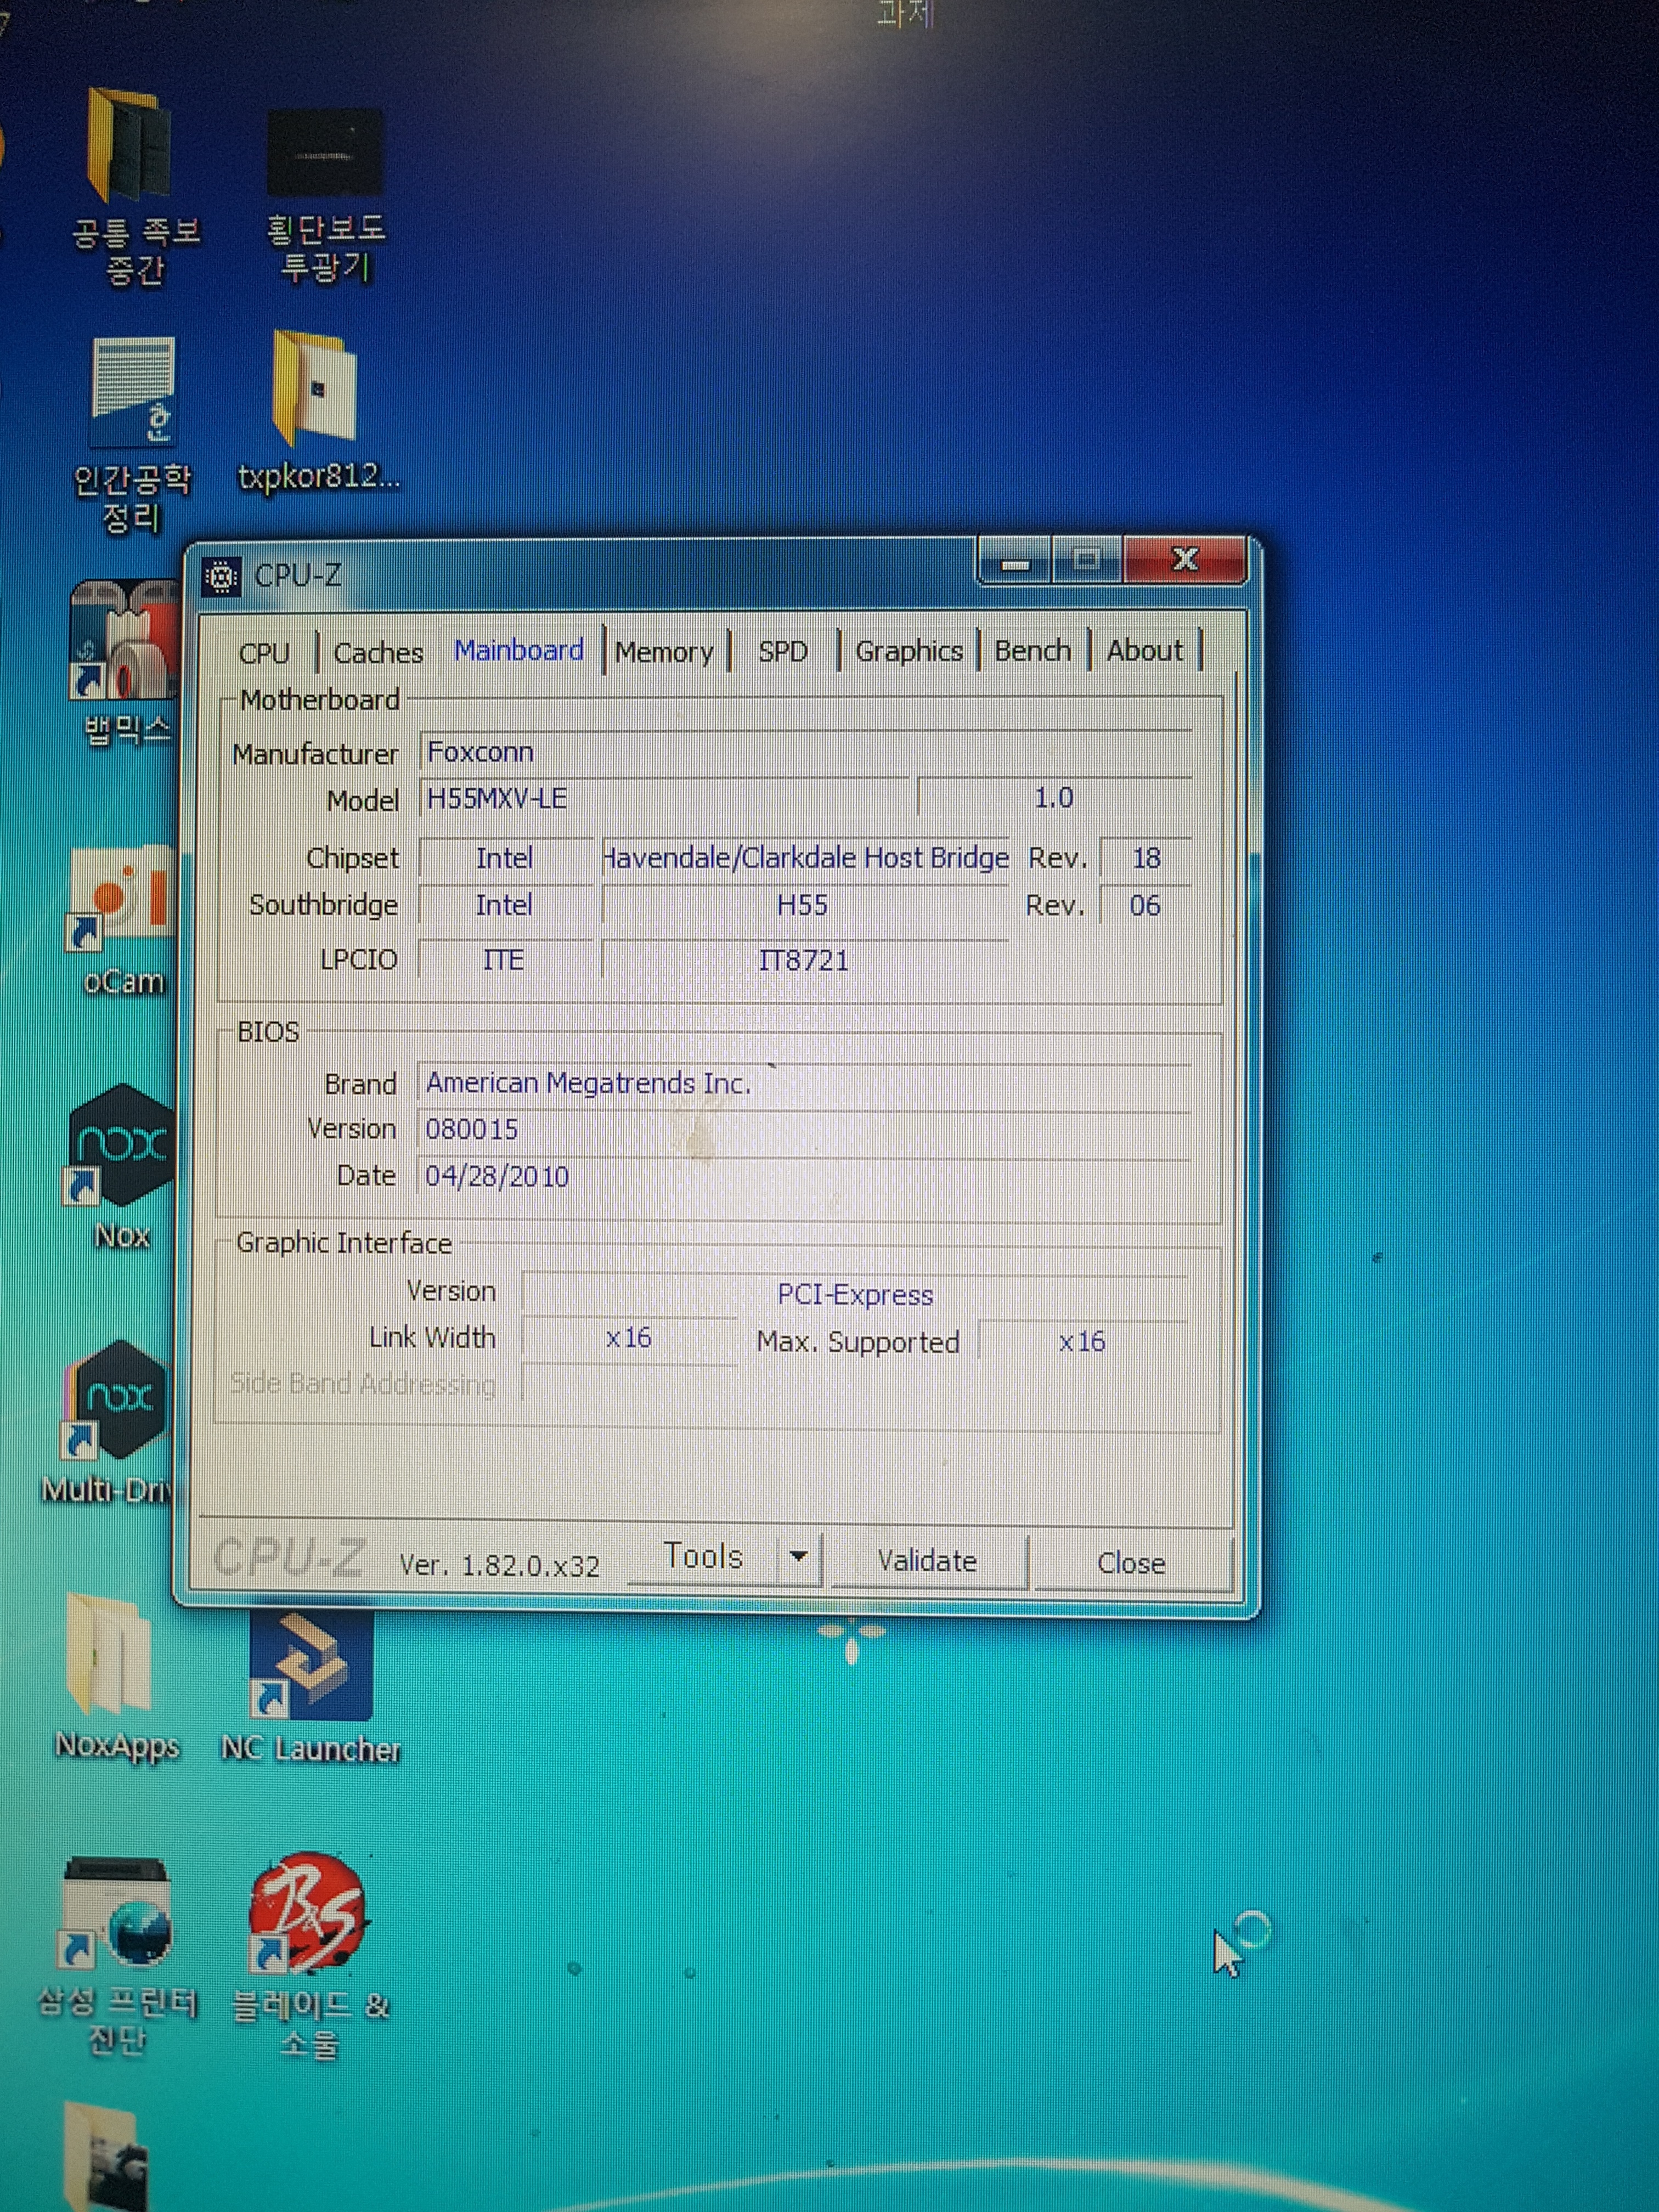Click the Max. Supported x16 value
This screenshot has height=2212, width=1659.
[x=1083, y=1342]
